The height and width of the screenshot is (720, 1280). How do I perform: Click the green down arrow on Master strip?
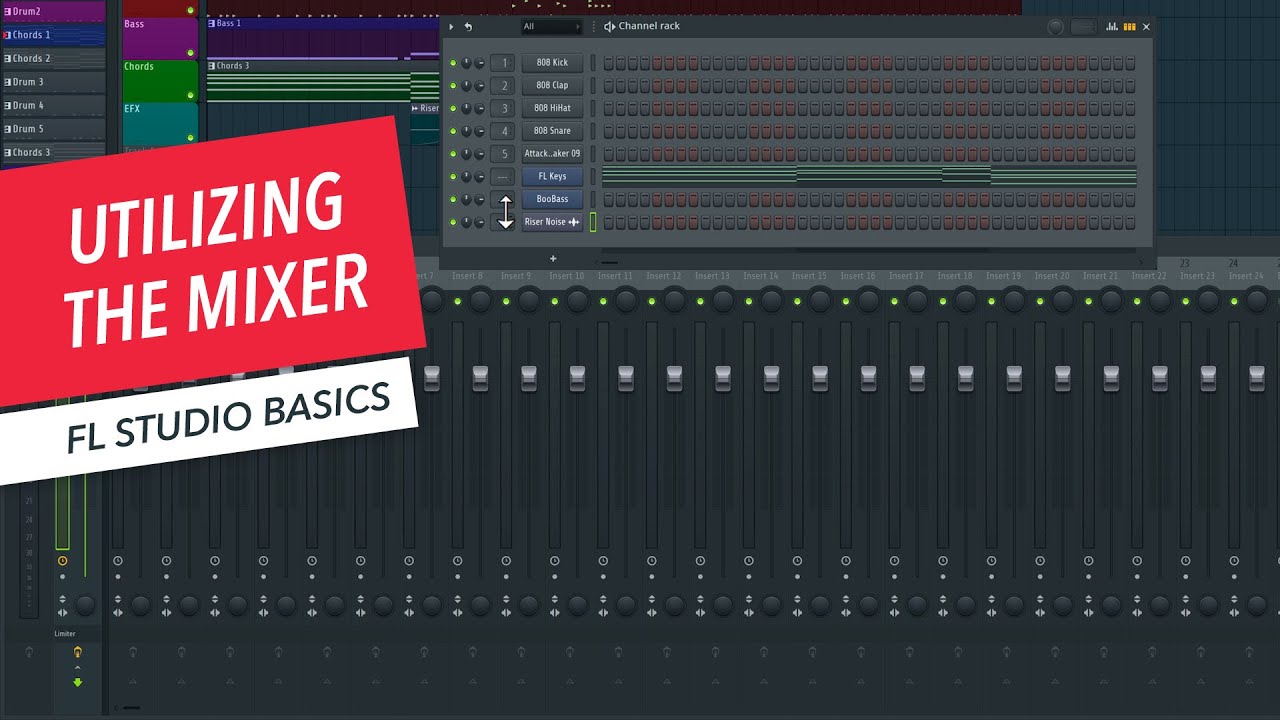(x=78, y=683)
